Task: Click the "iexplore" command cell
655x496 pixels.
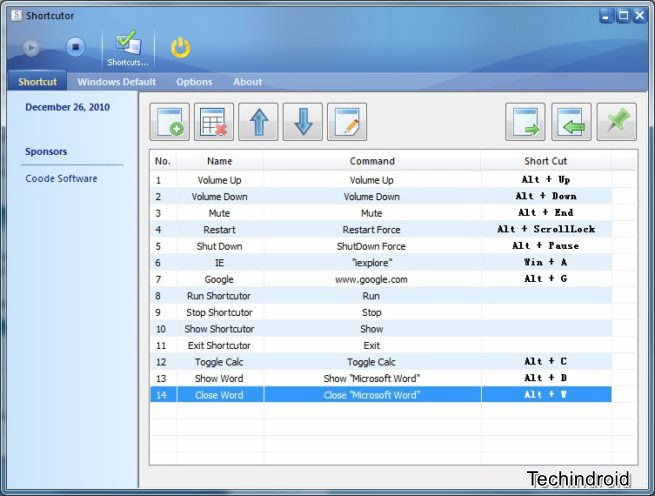Action: (372, 263)
